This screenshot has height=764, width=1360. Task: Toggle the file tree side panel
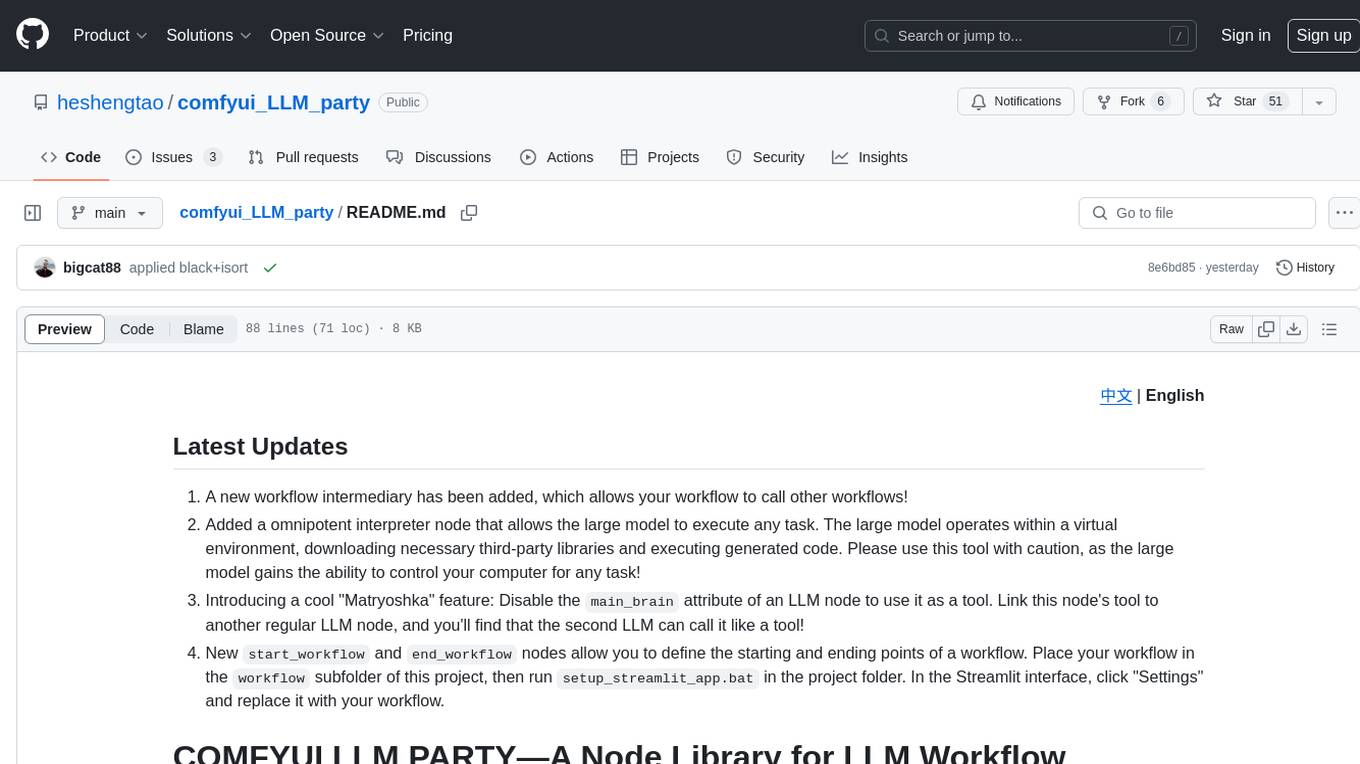[33, 213]
